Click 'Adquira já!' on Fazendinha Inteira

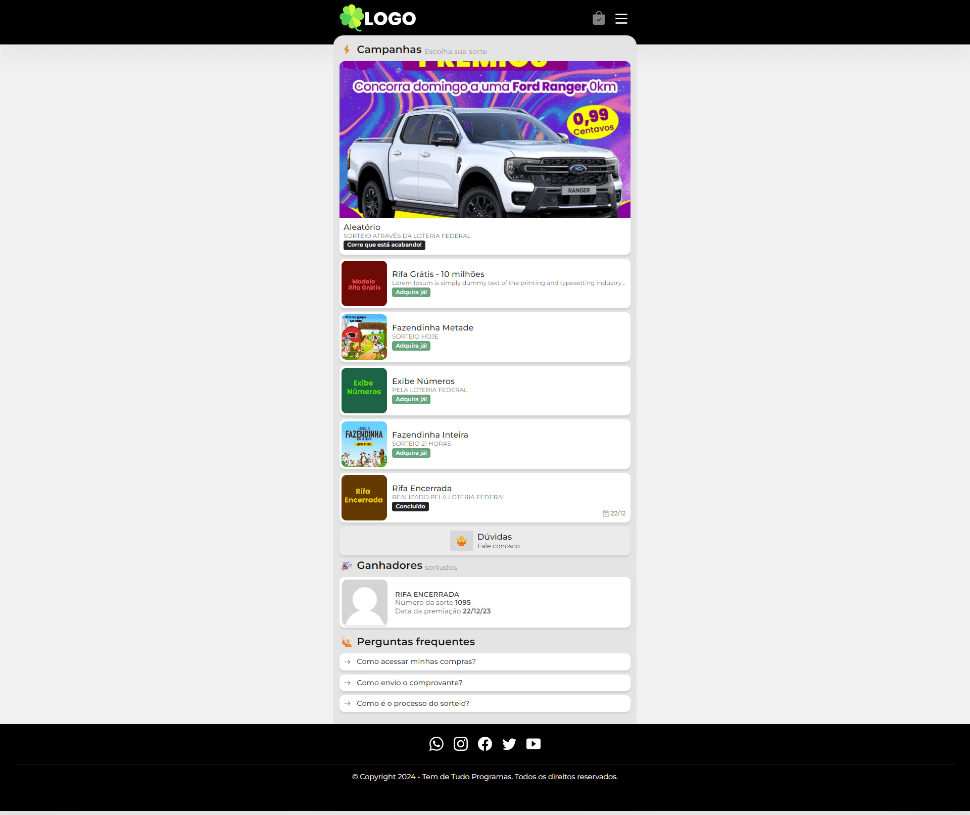pos(411,453)
